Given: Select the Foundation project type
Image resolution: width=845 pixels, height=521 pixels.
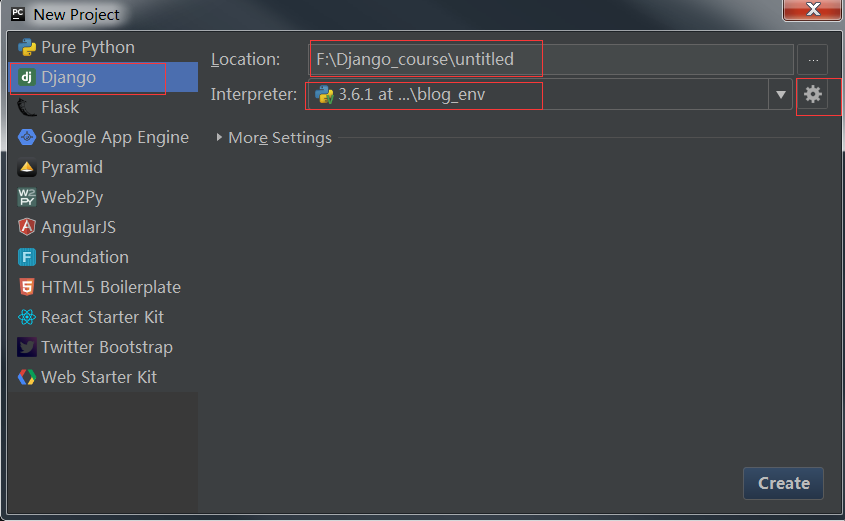Looking at the screenshot, I should click(103, 258).
